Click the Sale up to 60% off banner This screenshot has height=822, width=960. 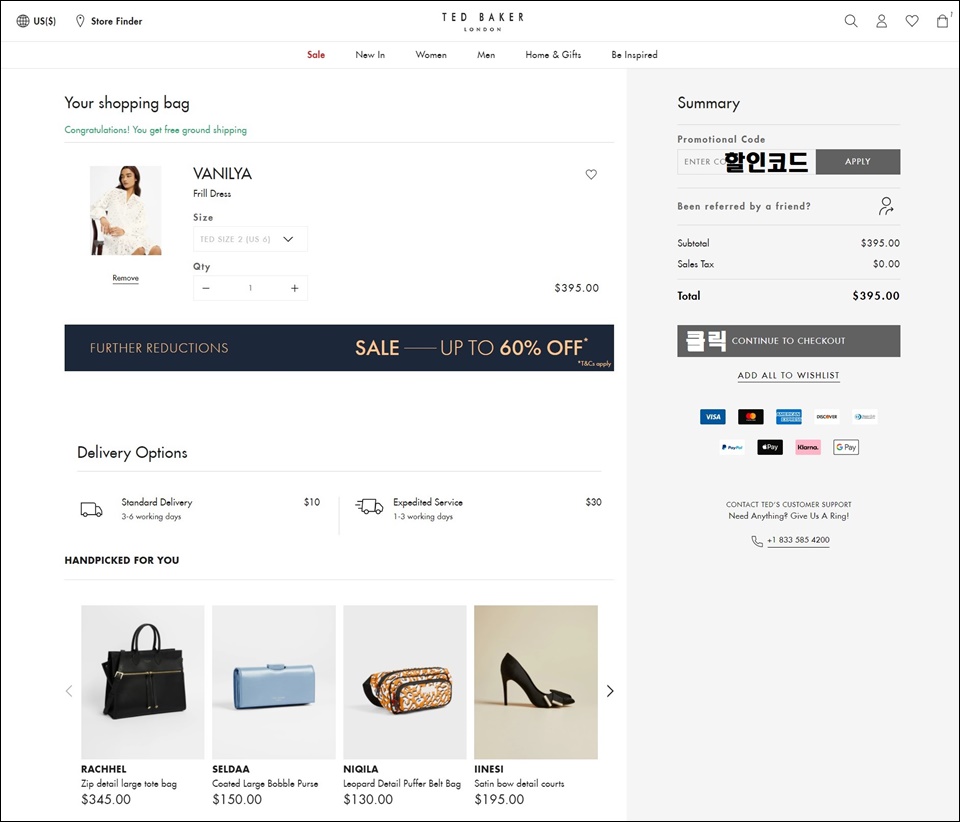[339, 348]
